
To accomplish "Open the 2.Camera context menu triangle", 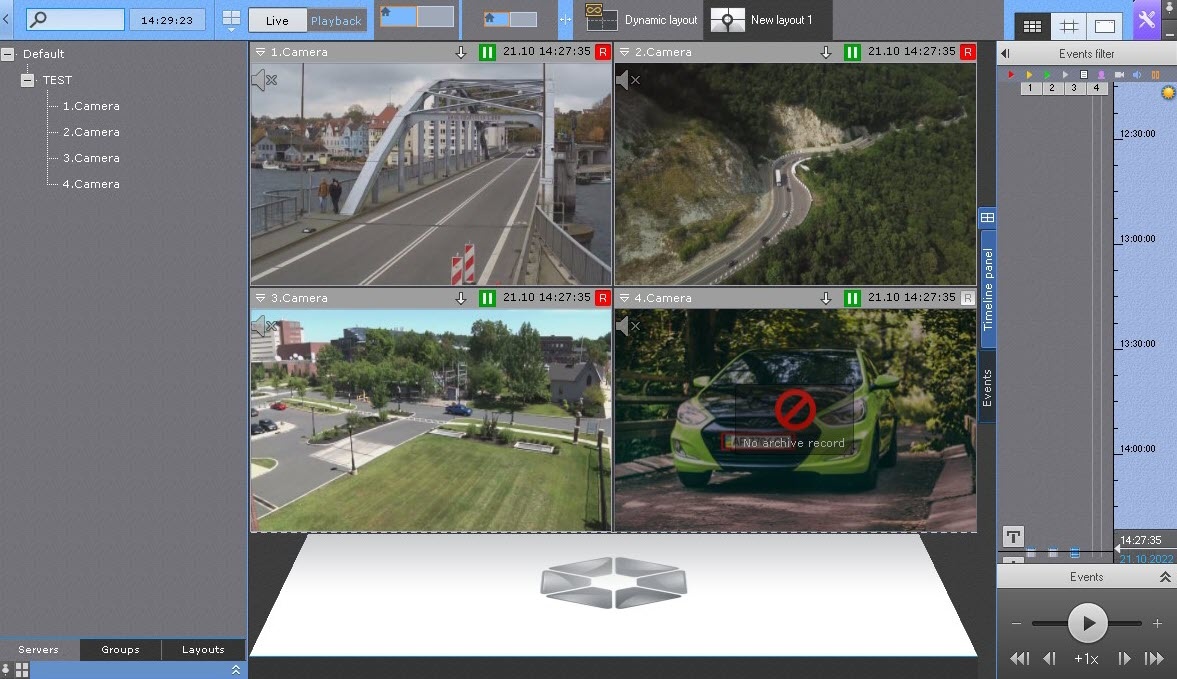I will [624, 52].
